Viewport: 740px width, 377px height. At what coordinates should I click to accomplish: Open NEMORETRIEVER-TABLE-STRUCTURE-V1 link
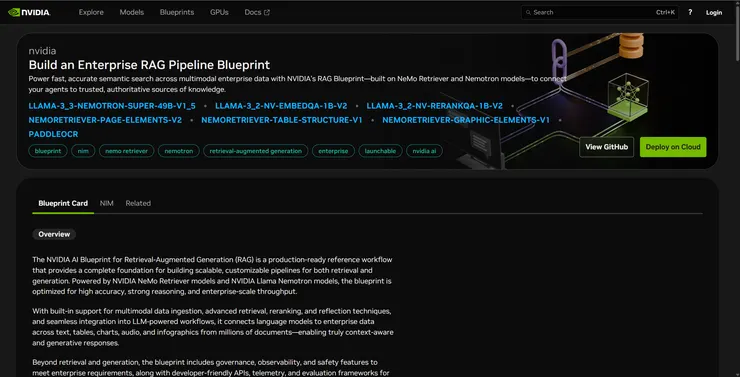(x=282, y=120)
